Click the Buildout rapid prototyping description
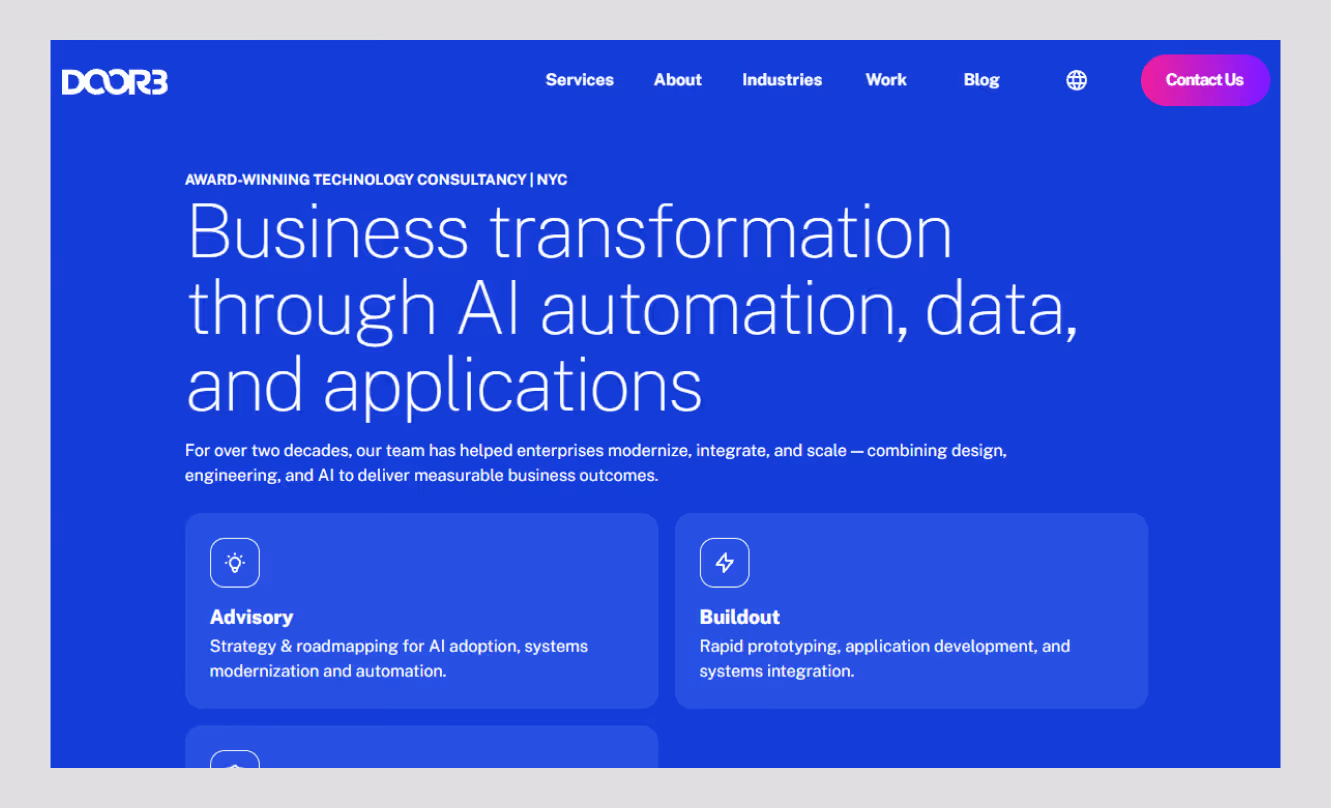1331x808 pixels. coord(885,658)
